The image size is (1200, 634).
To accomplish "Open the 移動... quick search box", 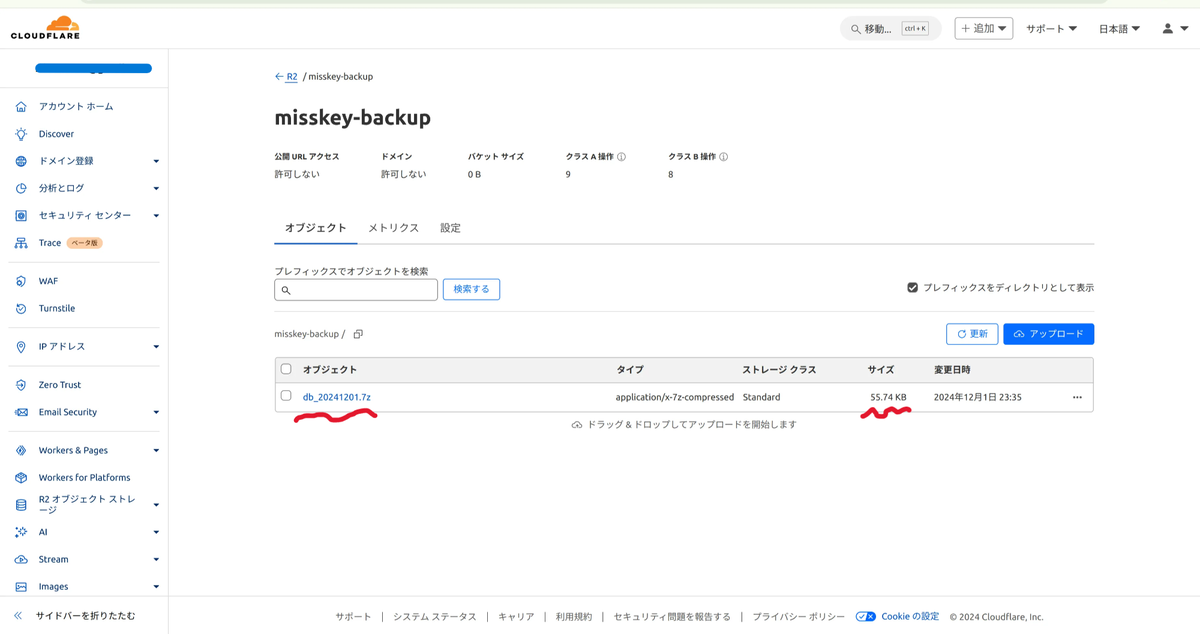I will [x=891, y=29].
